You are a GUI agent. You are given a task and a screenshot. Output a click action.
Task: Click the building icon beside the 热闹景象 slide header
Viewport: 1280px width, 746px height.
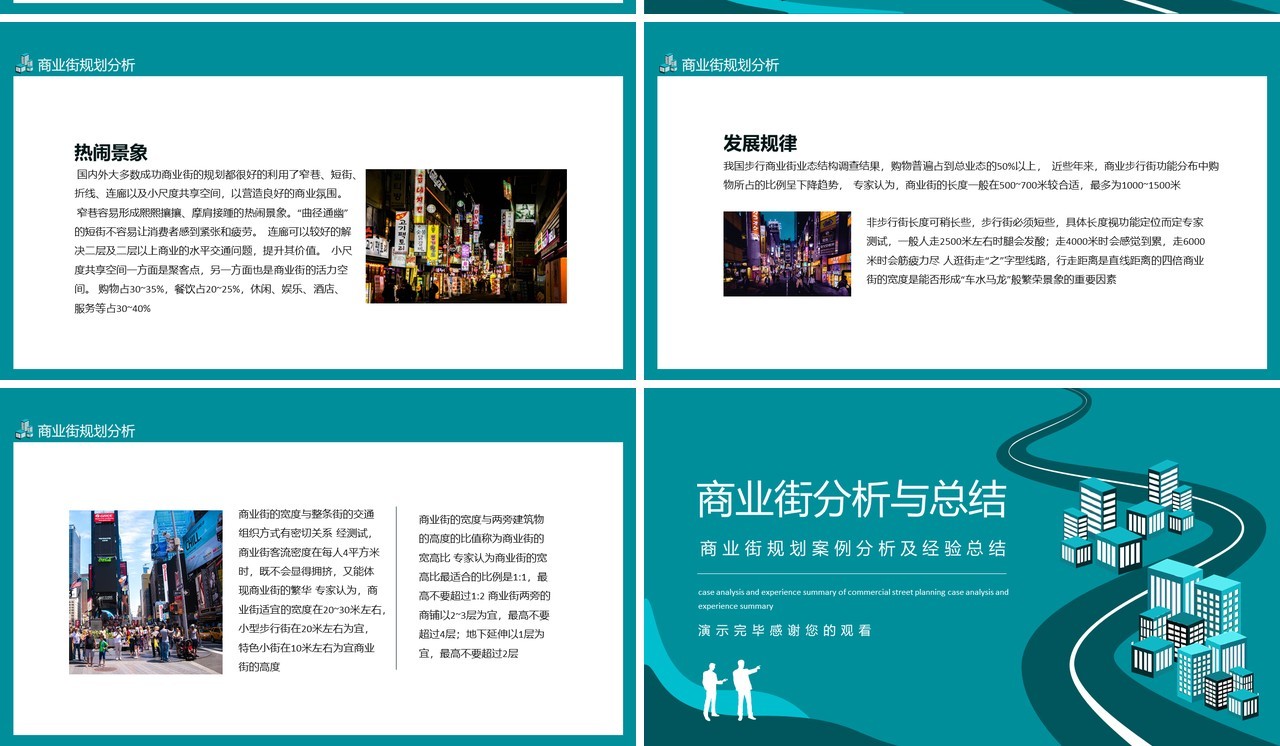tap(25, 64)
